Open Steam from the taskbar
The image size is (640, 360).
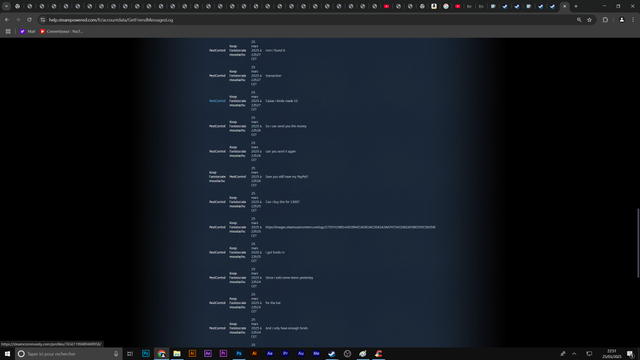click(x=332, y=354)
